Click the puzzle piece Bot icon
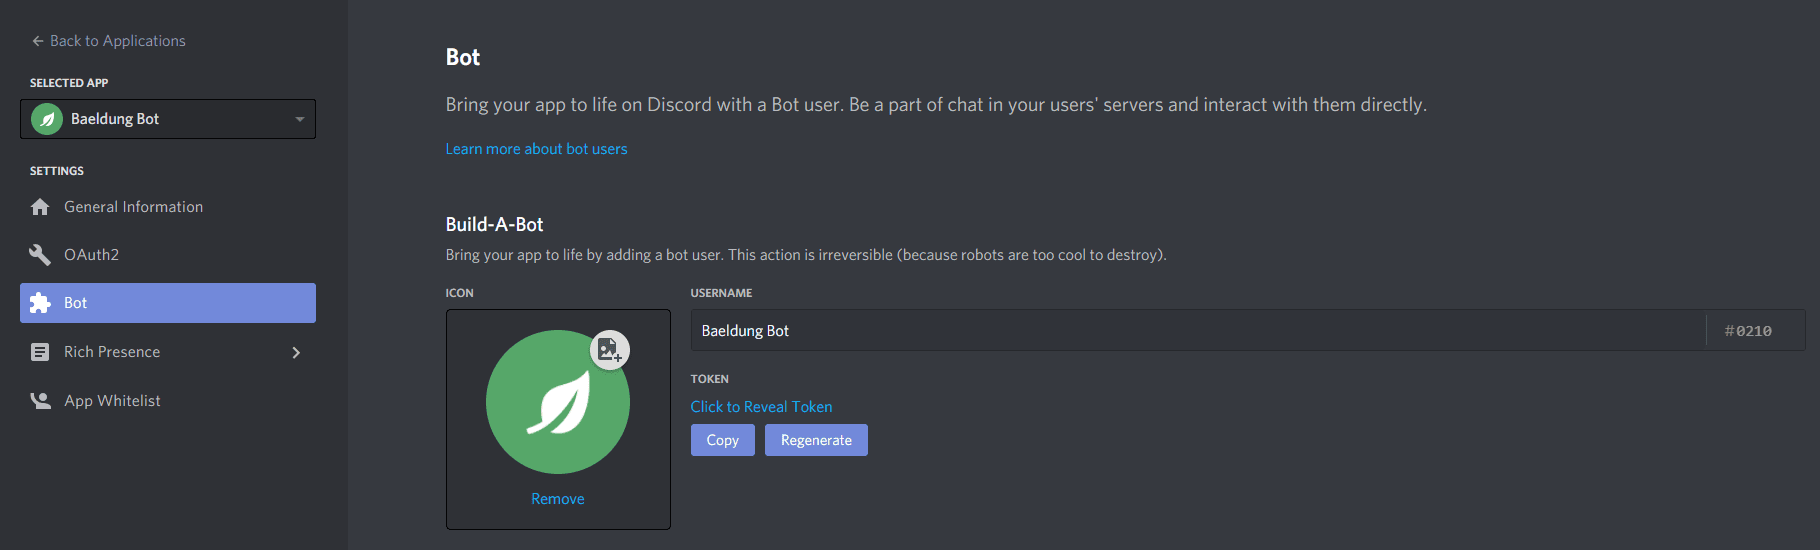Image resolution: width=1820 pixels, height=550 pixels. (x=40, y=303)
